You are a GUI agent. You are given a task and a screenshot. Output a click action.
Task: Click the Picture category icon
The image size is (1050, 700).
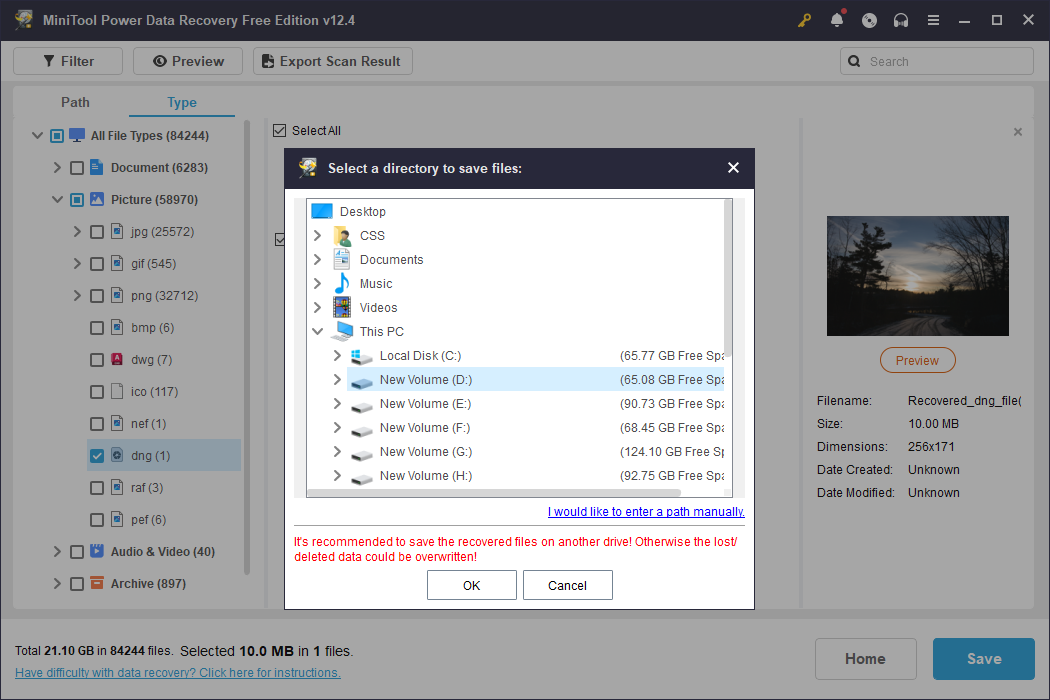click(x=97, y=199)
